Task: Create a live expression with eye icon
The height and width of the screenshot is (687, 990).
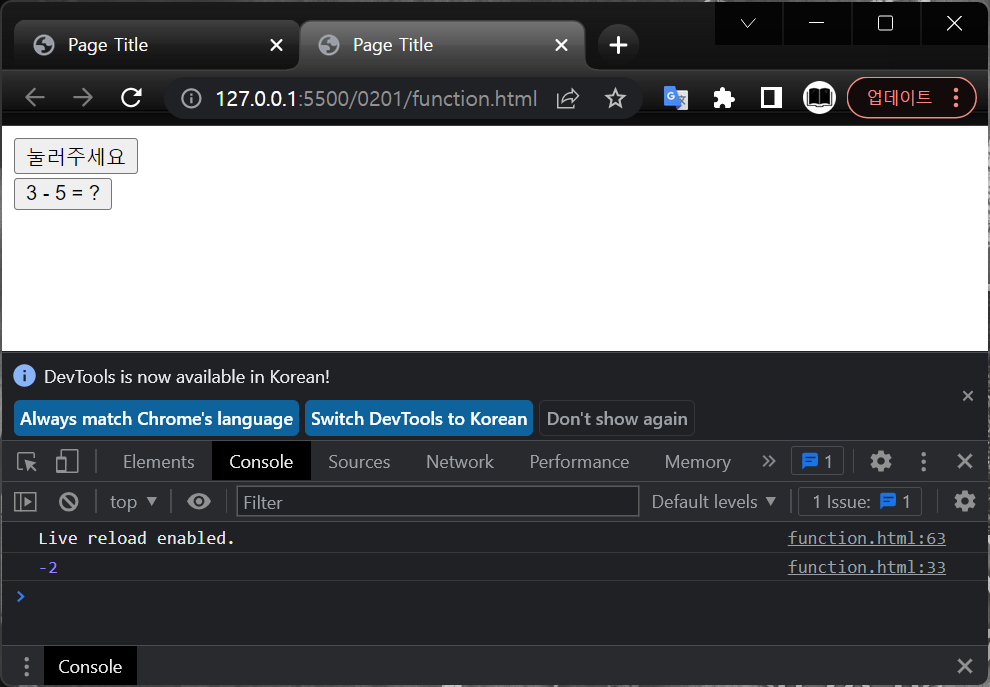Action: tap(199, 502)
